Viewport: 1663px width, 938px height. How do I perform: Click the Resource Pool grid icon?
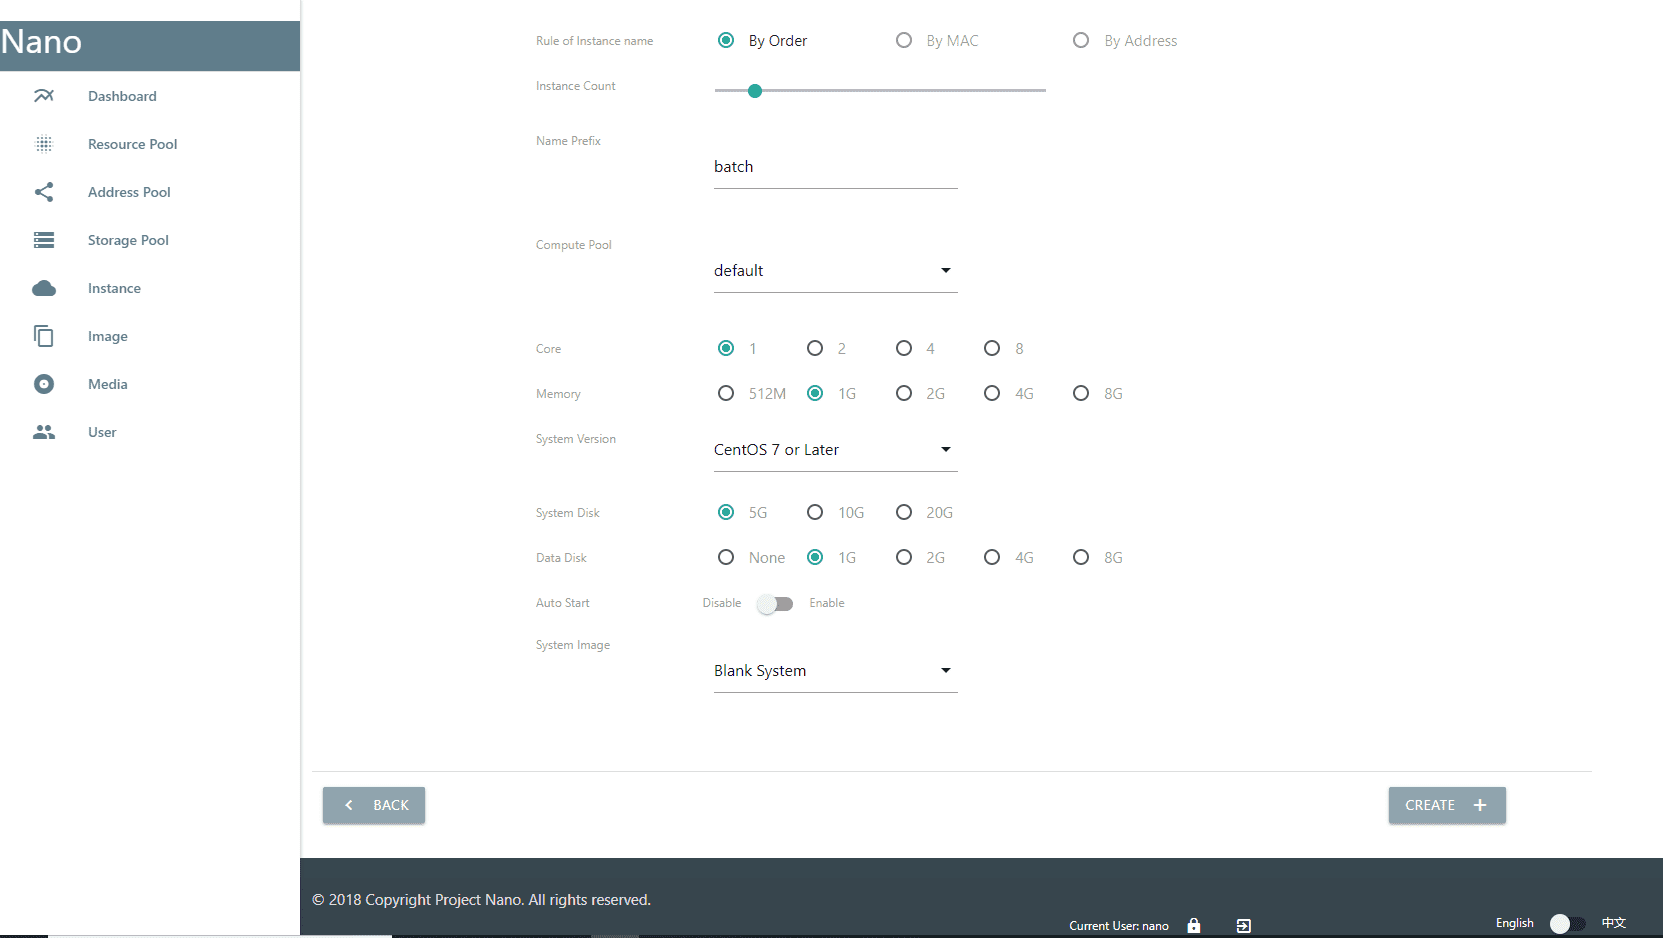(44, 144)
